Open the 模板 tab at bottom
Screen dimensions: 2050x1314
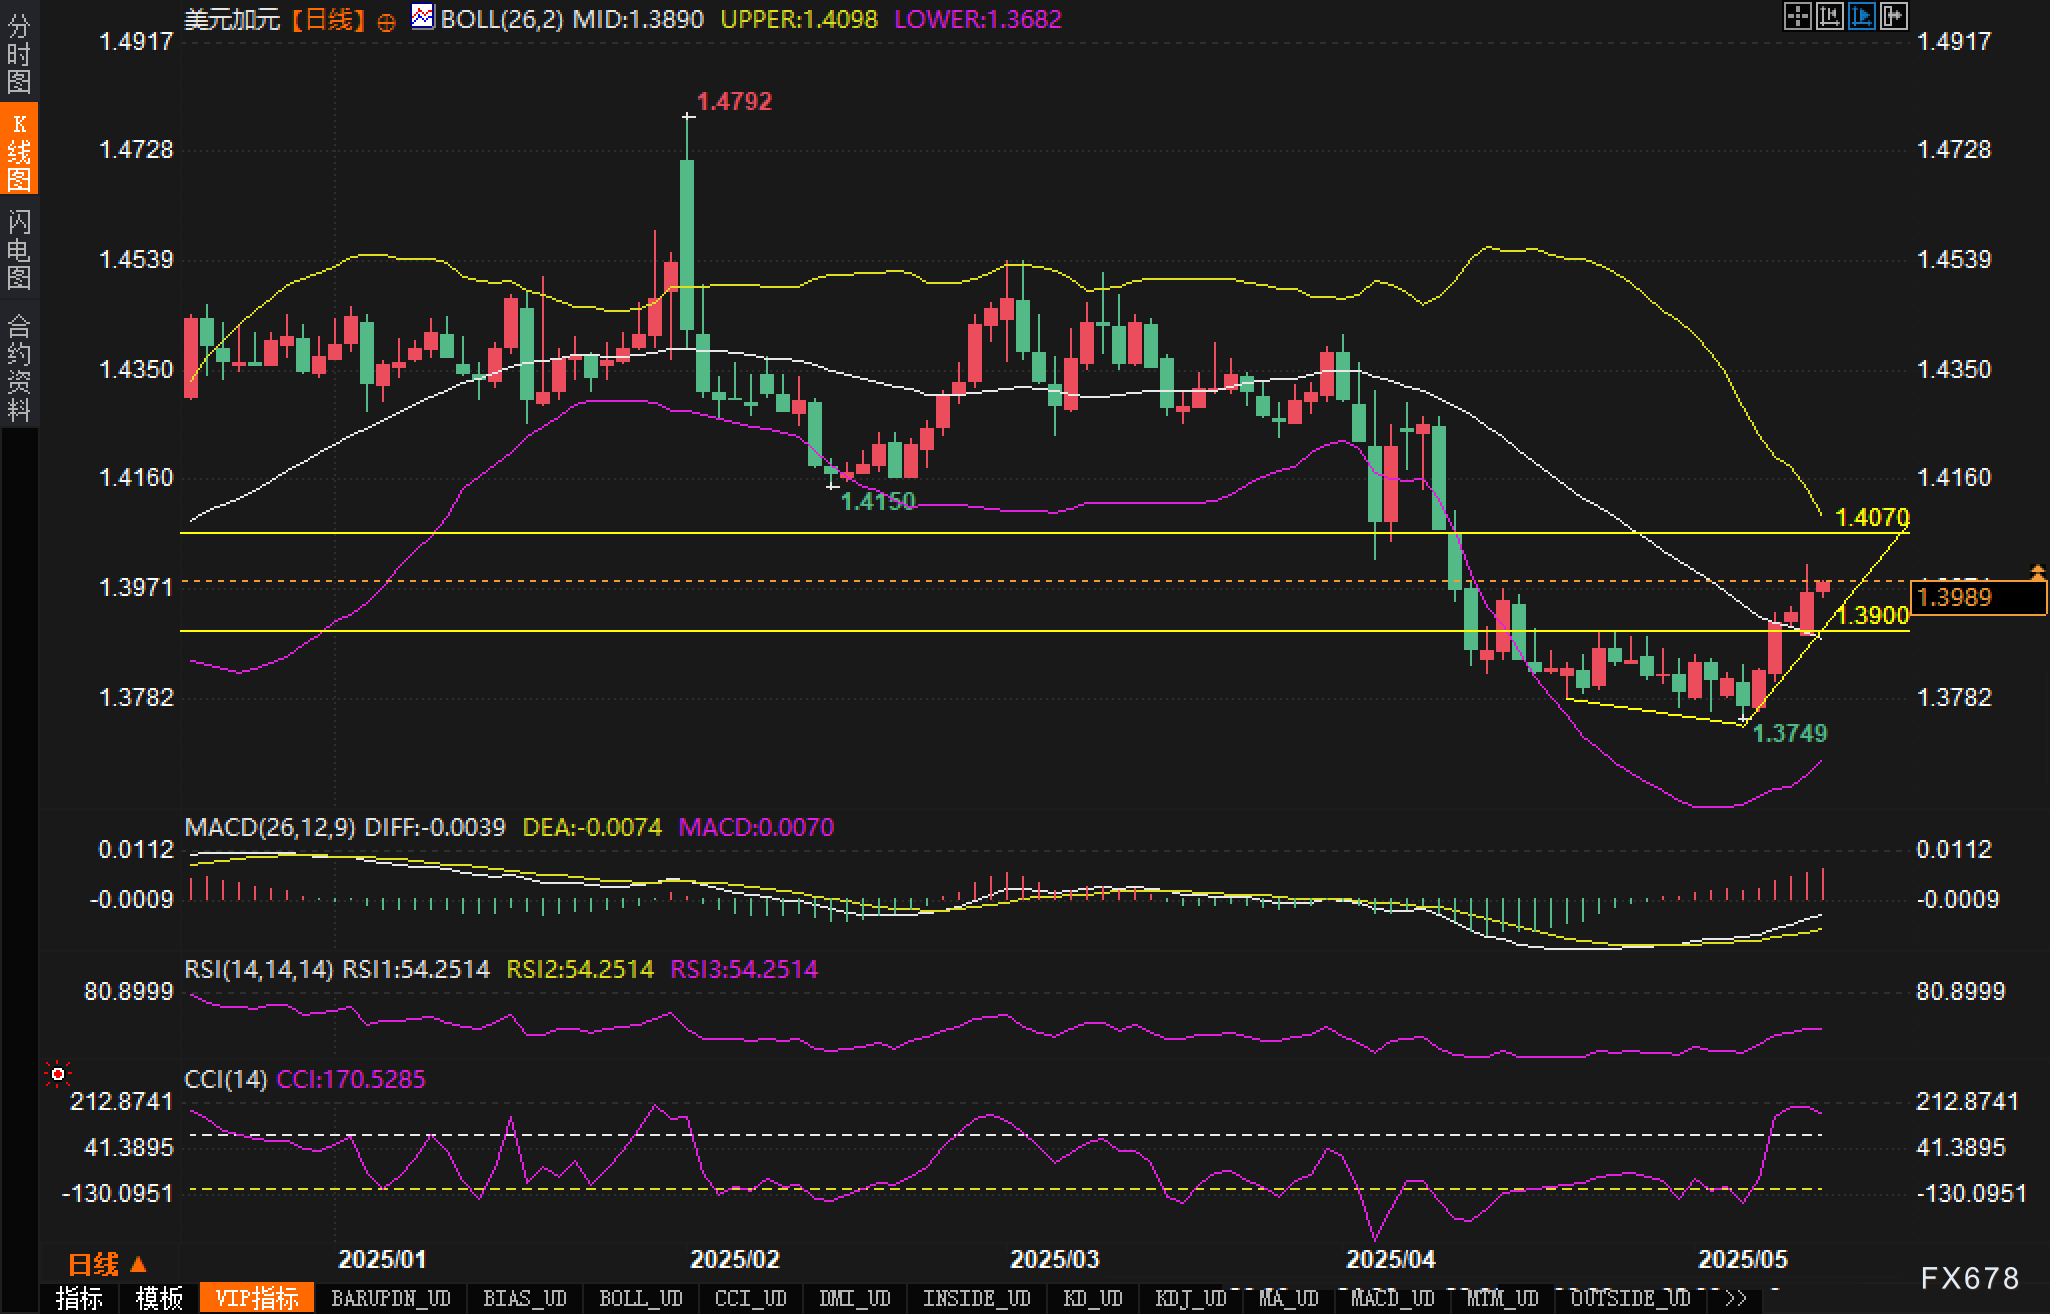click(159, 1299)
